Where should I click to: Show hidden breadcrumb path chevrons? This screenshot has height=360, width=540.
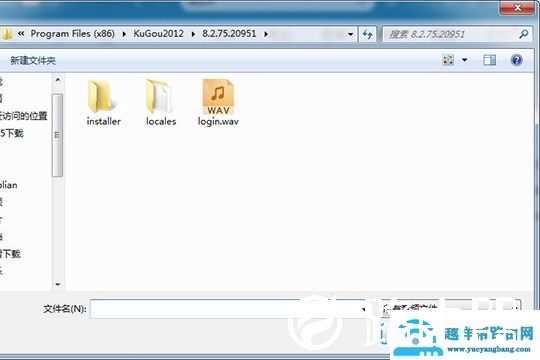21,33
